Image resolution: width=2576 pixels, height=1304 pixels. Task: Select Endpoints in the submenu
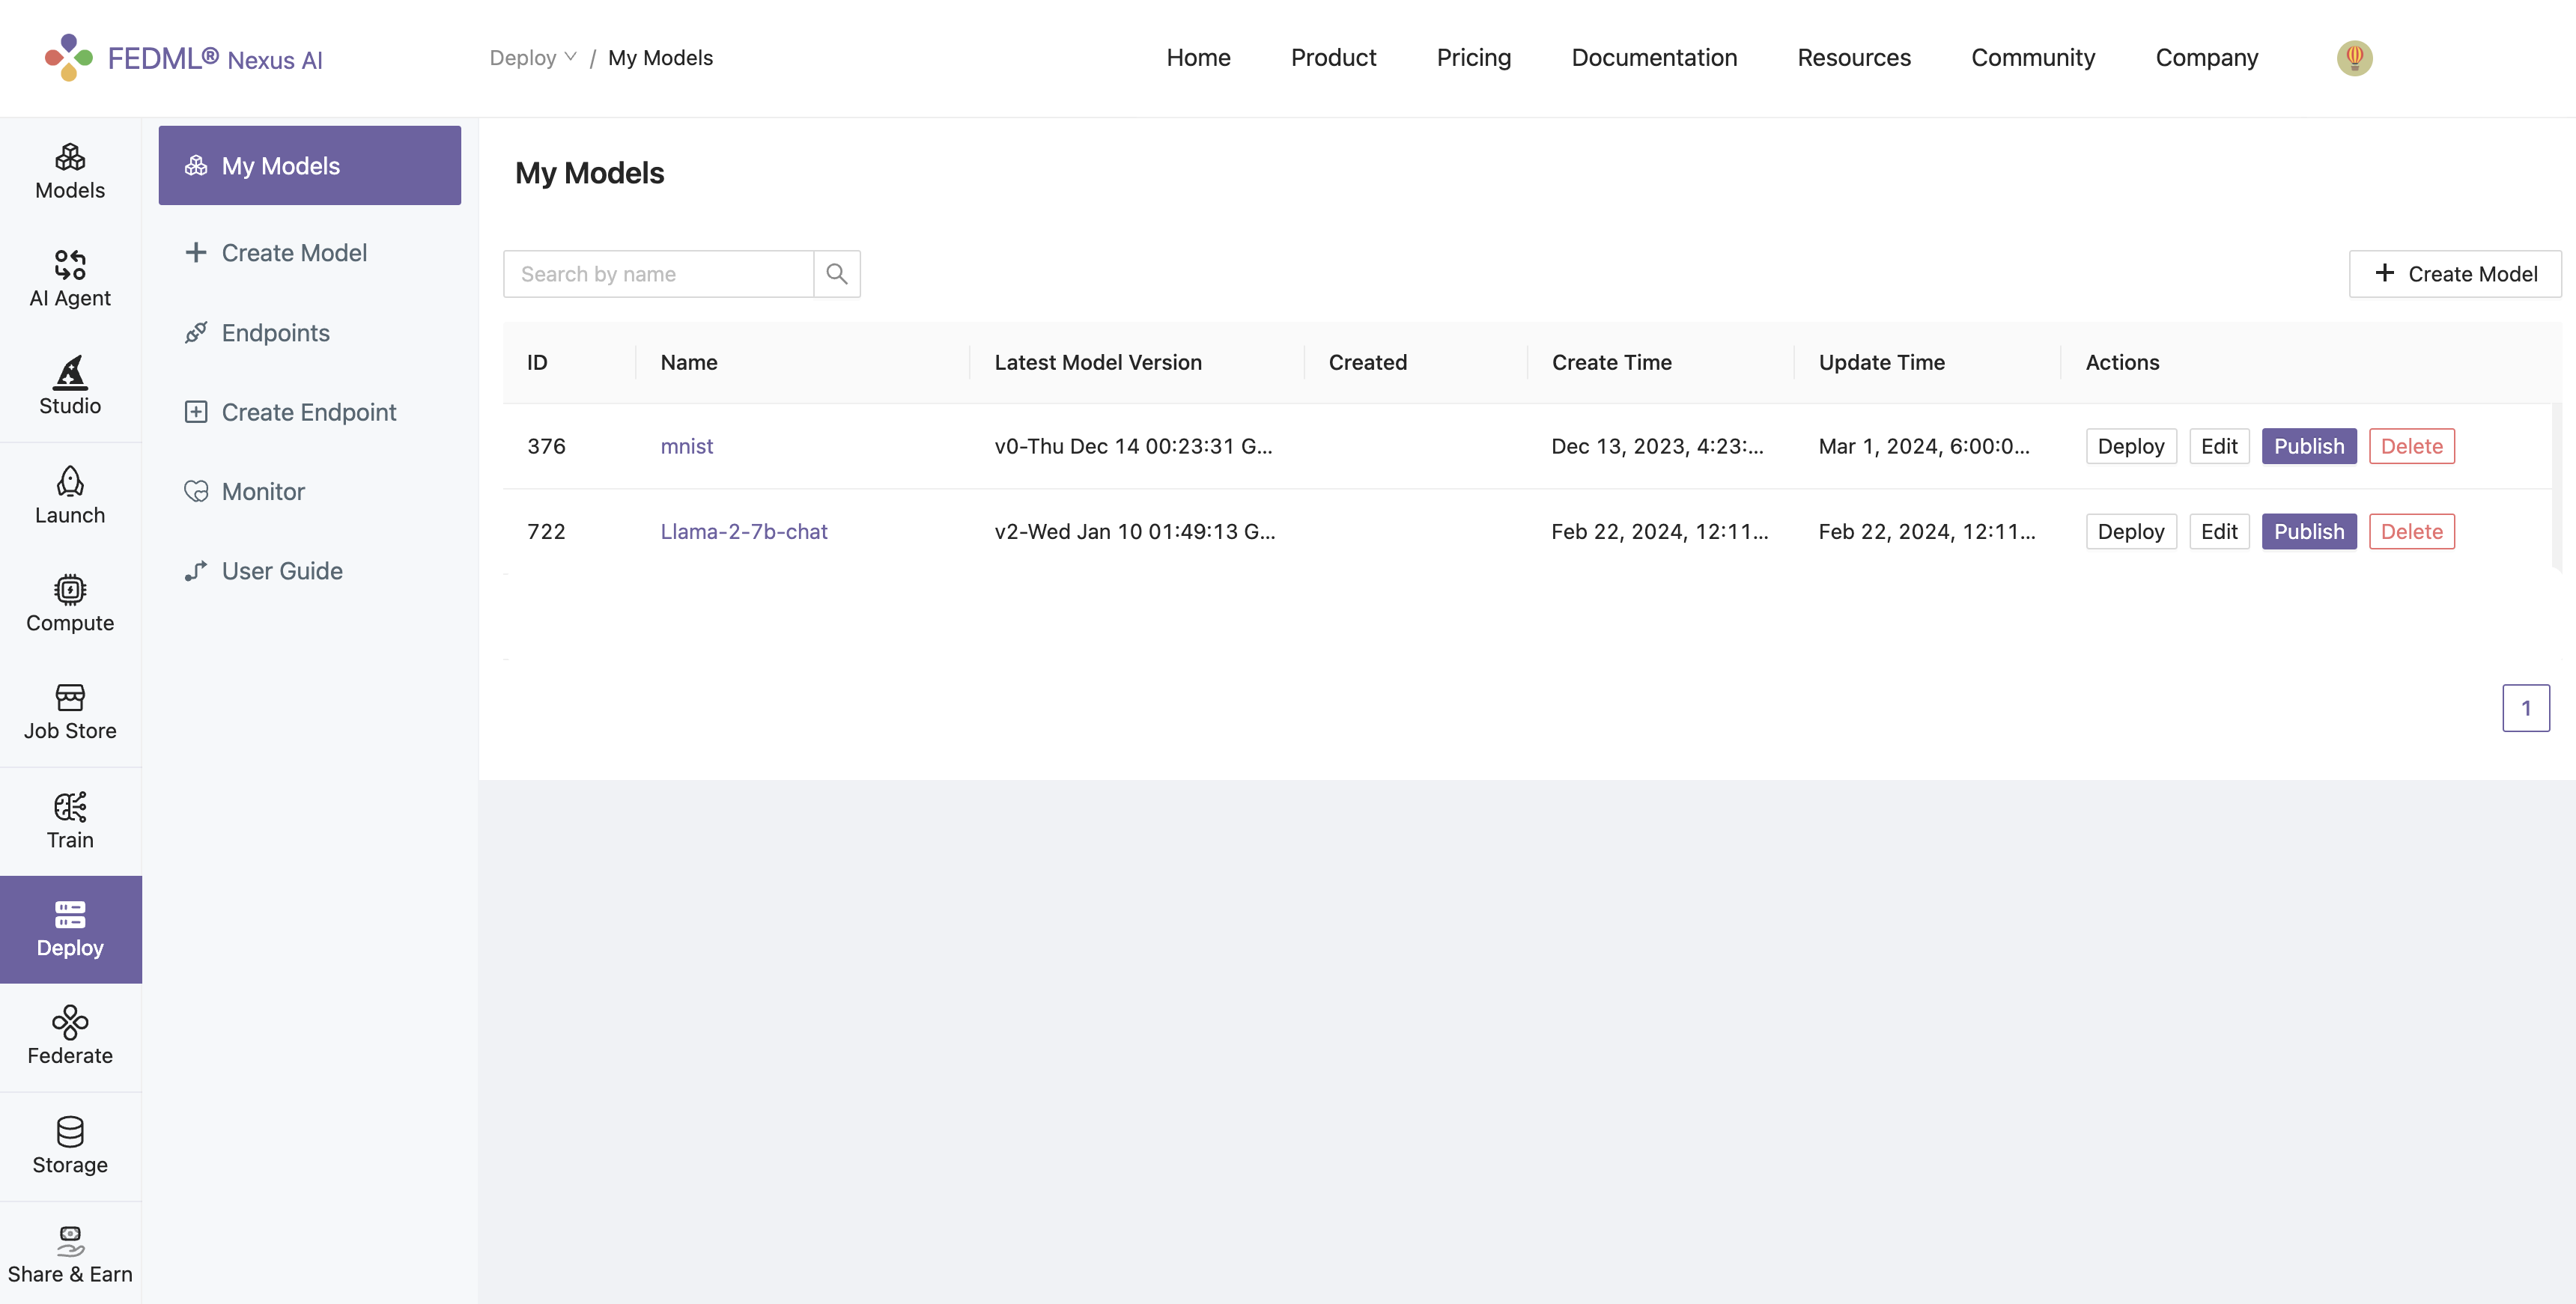[x=275, y=333]
